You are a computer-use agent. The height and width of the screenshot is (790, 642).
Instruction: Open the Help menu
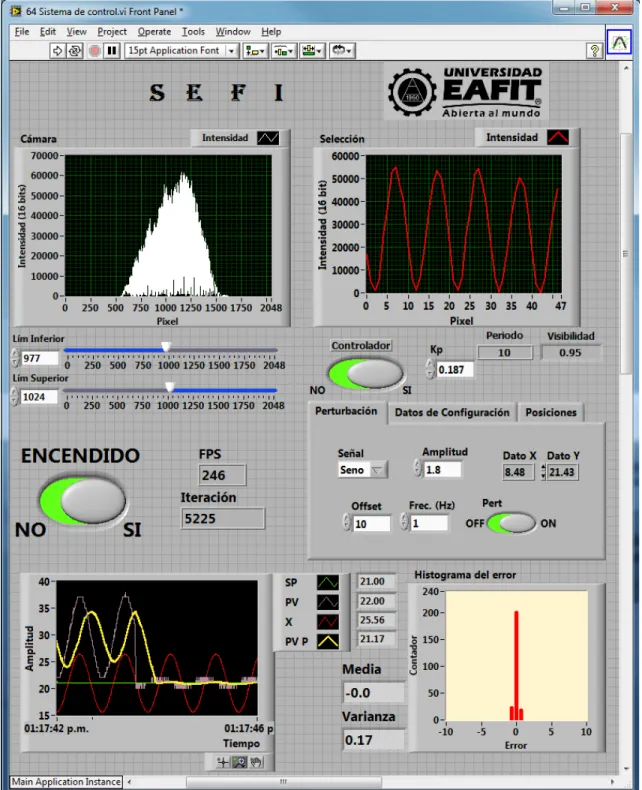[271, 32]
